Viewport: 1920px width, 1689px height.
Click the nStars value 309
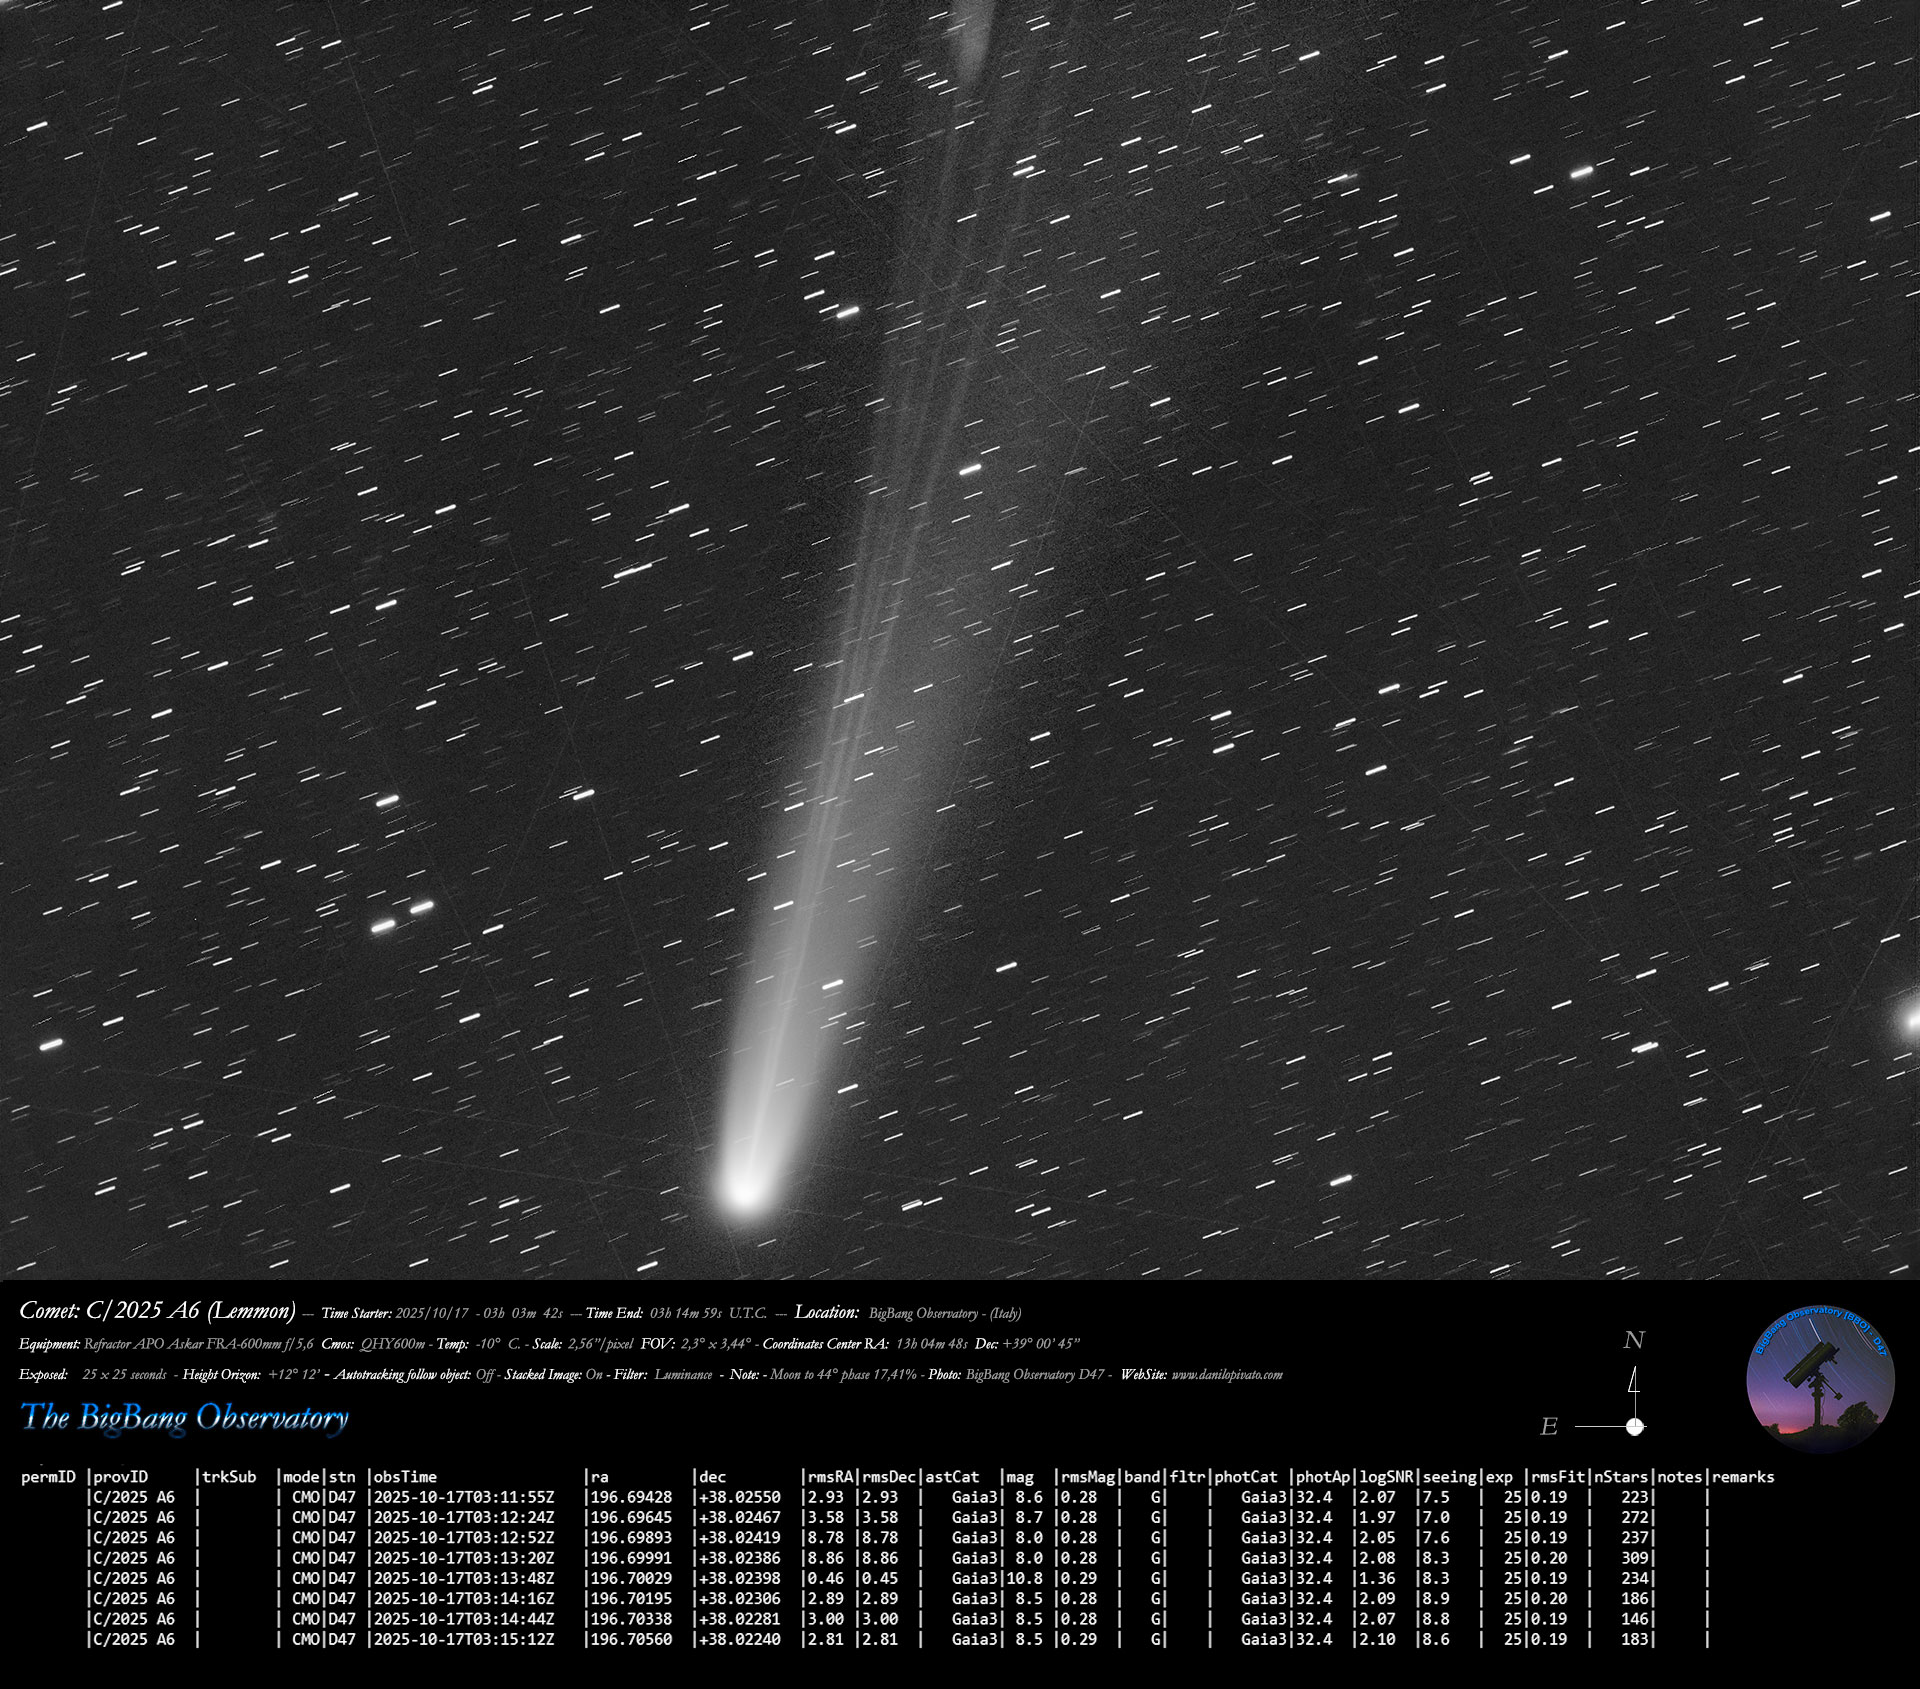(x=1634, y=1558)
